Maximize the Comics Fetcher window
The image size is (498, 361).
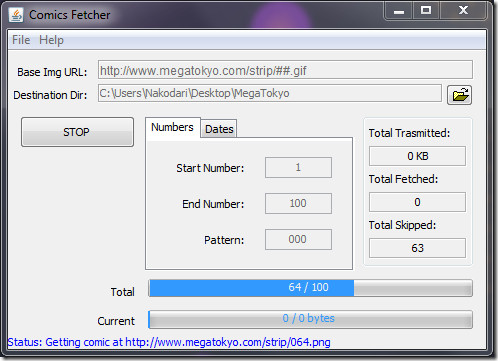point(426,11)
